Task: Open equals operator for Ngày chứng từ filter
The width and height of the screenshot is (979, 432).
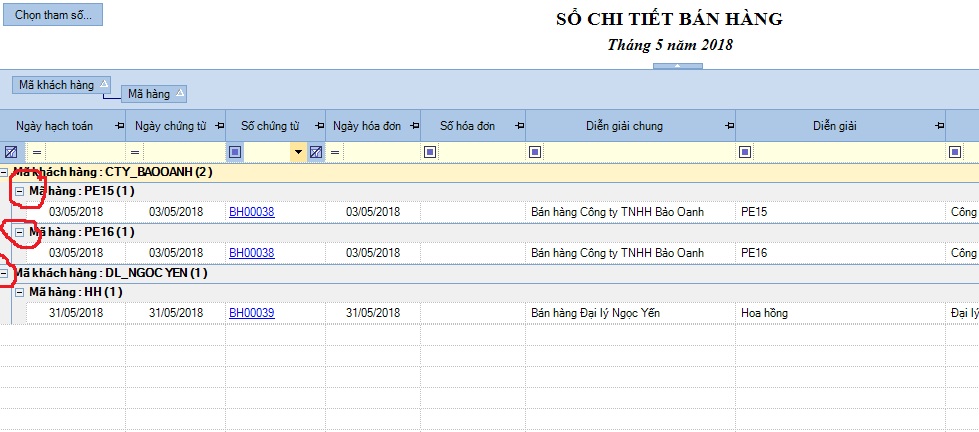Action: (135, 152)
